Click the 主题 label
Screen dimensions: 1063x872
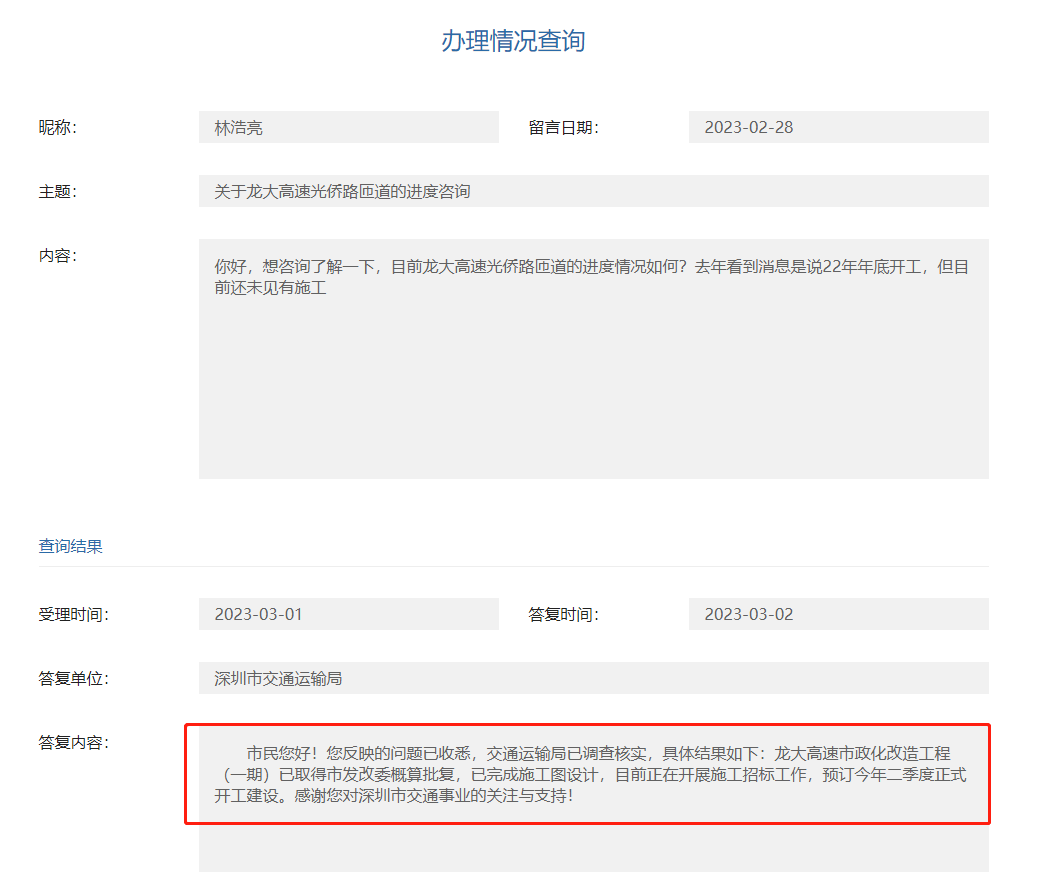tap(58, 192)
